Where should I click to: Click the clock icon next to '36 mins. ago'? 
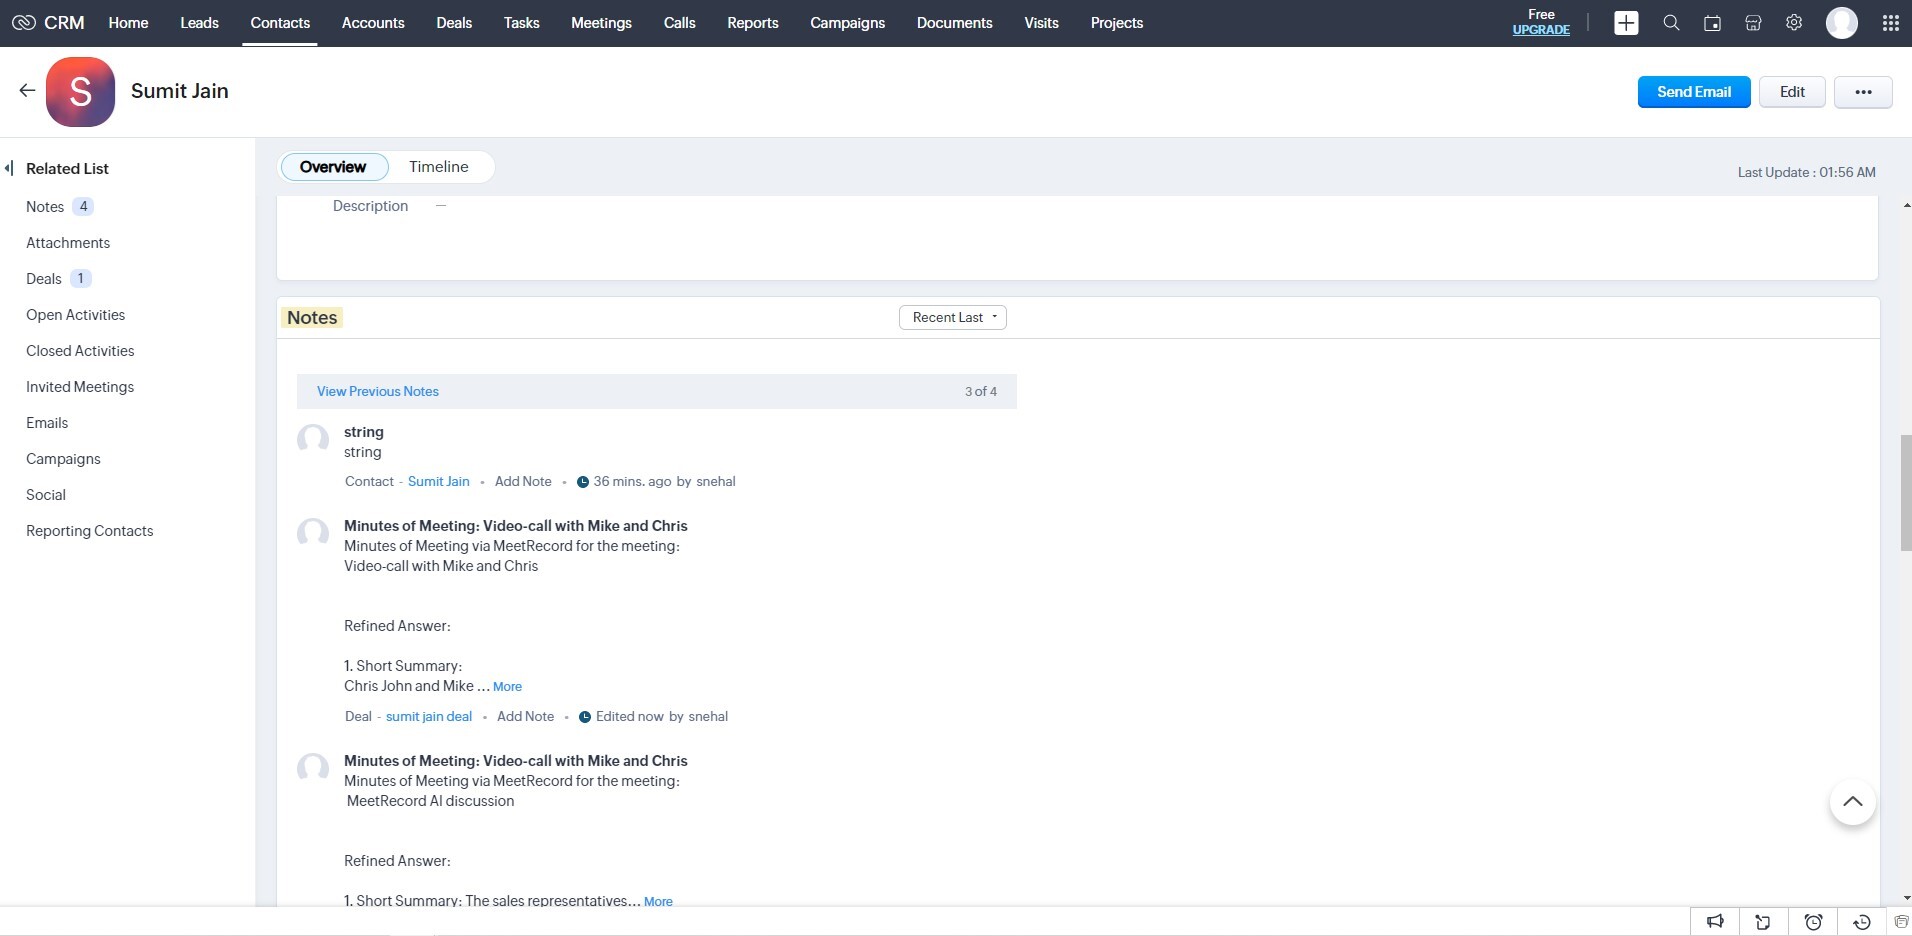pos(583,482)
